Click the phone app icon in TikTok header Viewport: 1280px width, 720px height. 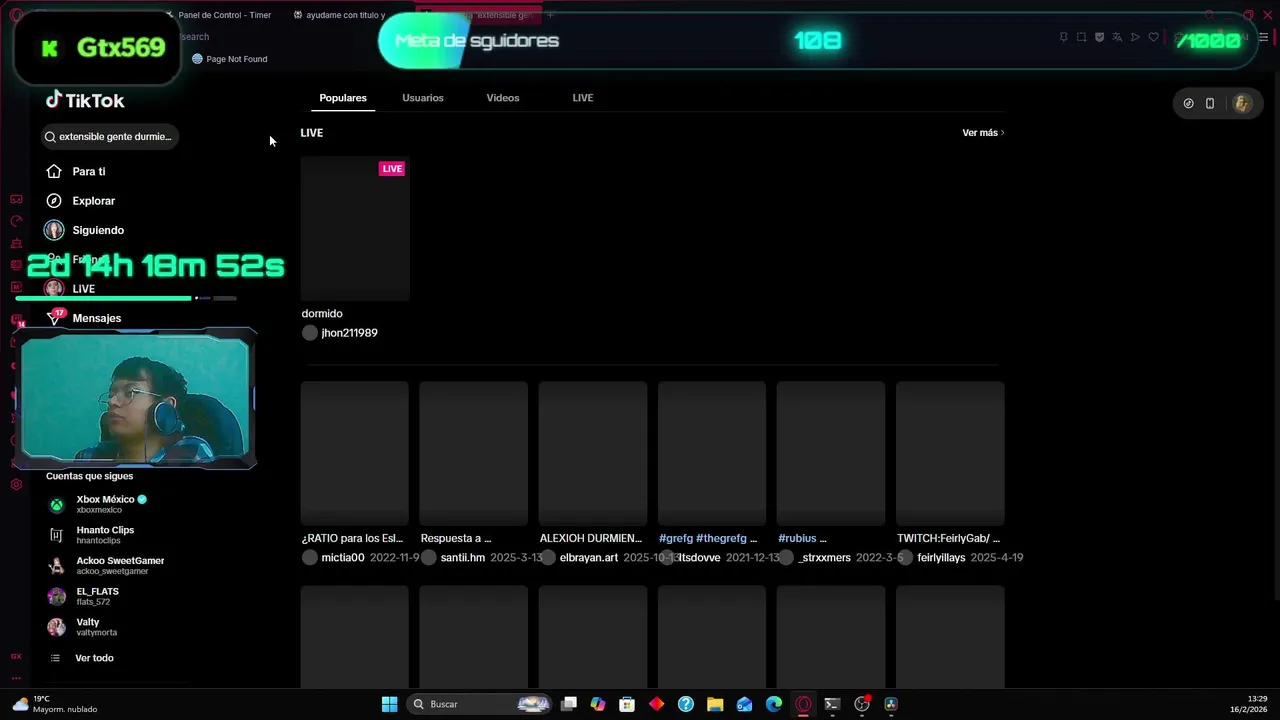click(1210, 103)
